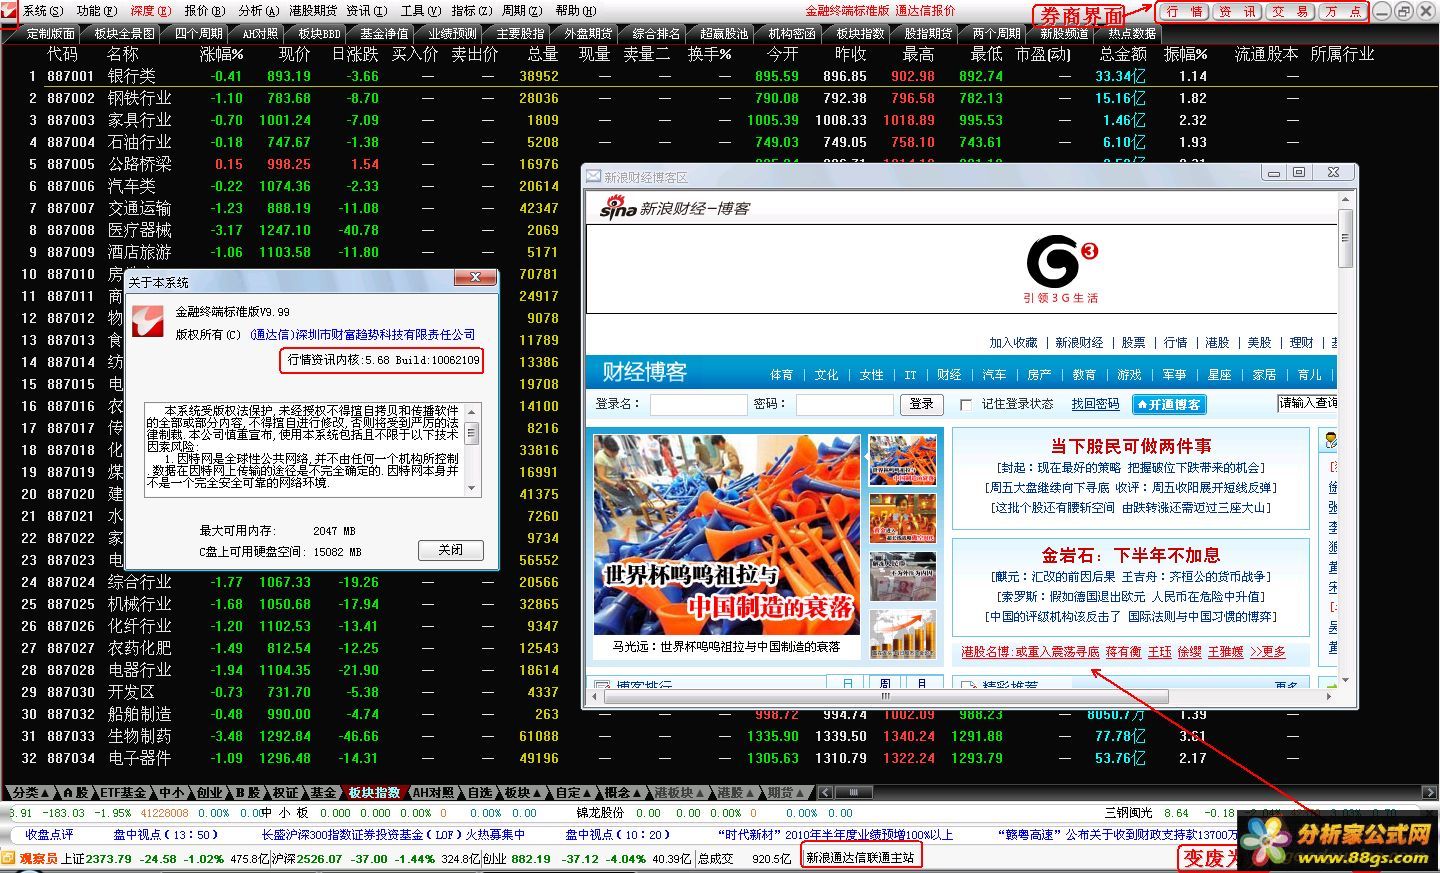Open 当下股民可做两件事 headline

pyautogui.click(x=1131, y=446)
